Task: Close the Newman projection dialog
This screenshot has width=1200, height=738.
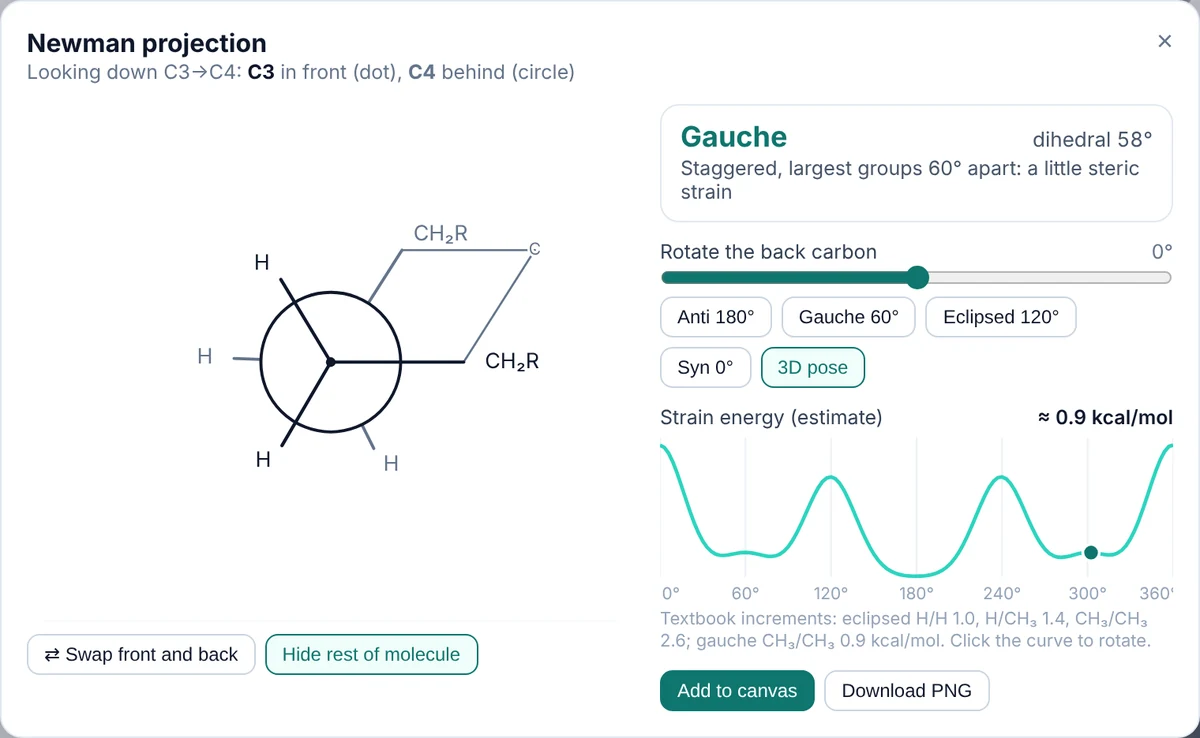Action: pyautogui.click(x=1164, y=41)
